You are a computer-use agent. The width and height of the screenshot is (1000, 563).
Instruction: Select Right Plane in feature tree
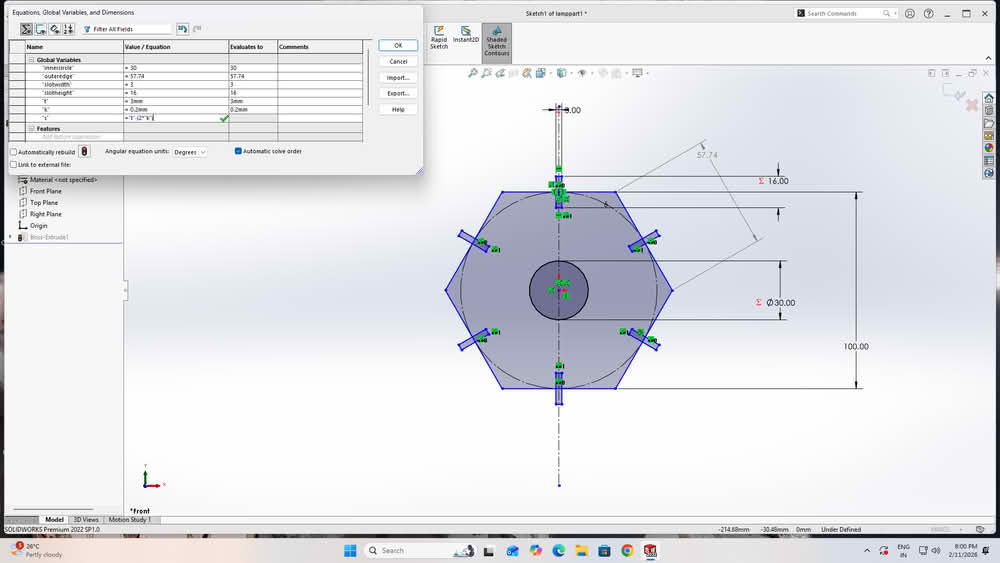point(45,214)
